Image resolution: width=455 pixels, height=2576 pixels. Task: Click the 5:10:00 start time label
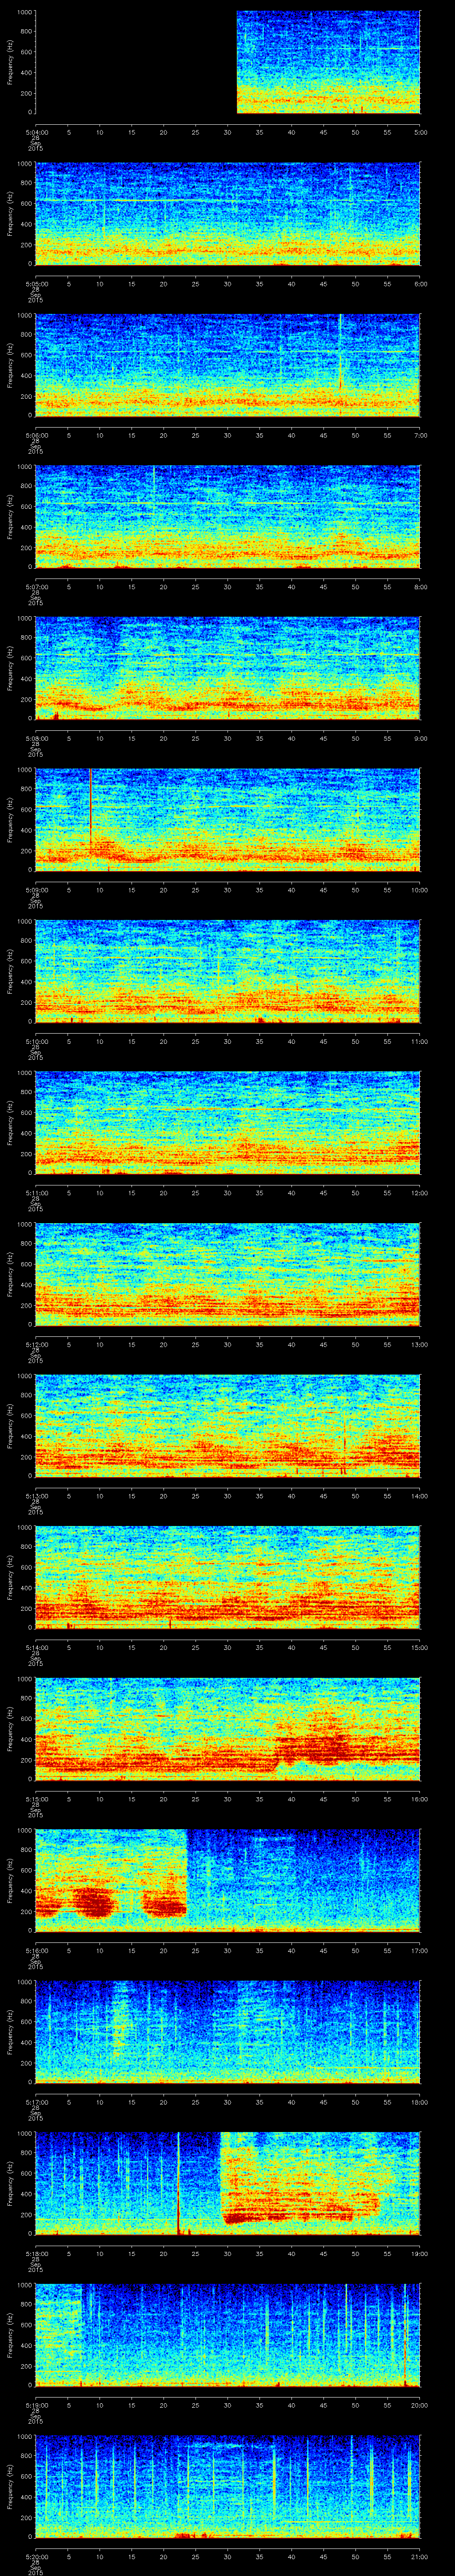point(36,1041)
